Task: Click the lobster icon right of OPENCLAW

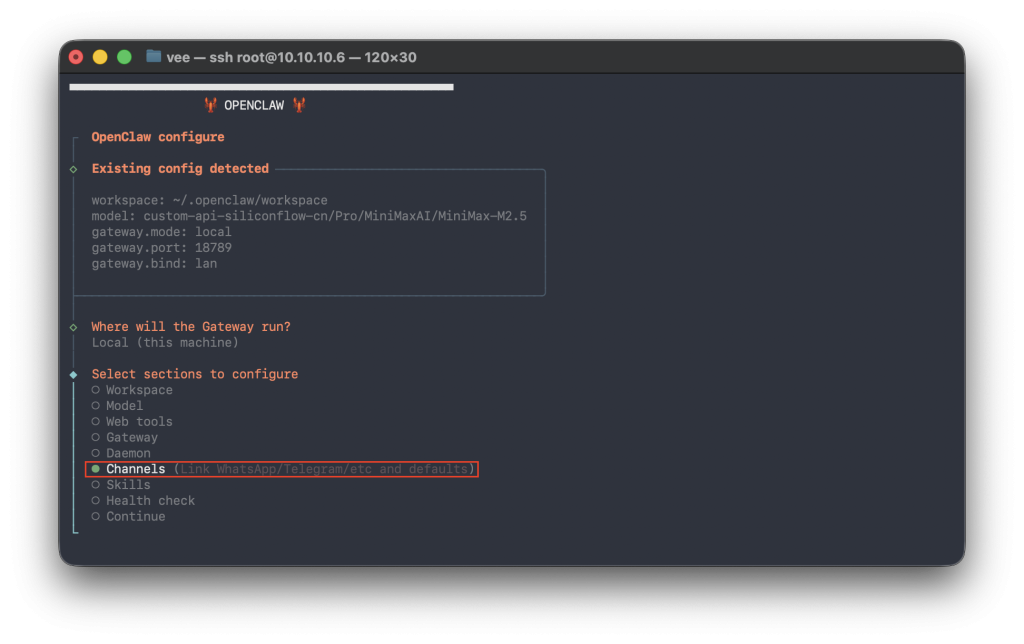Action: click(298, 105)
